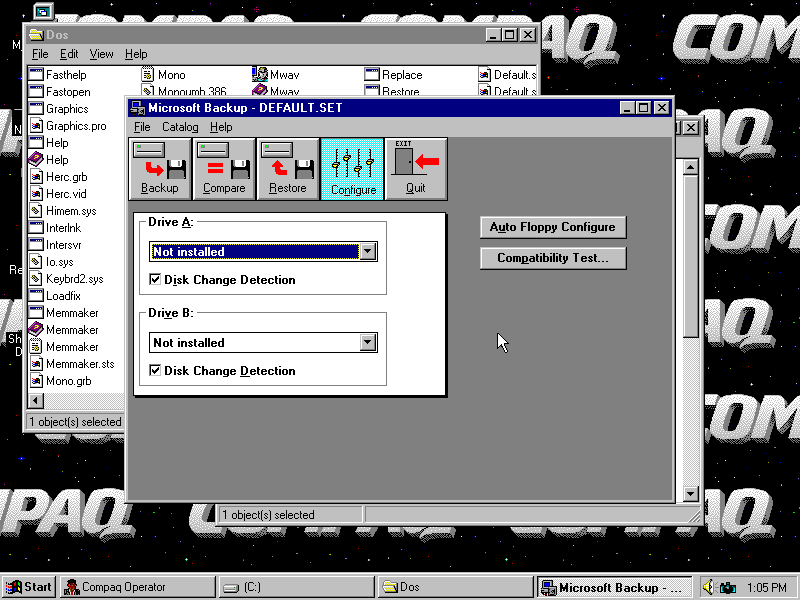Open the Catalog menu

180,127
